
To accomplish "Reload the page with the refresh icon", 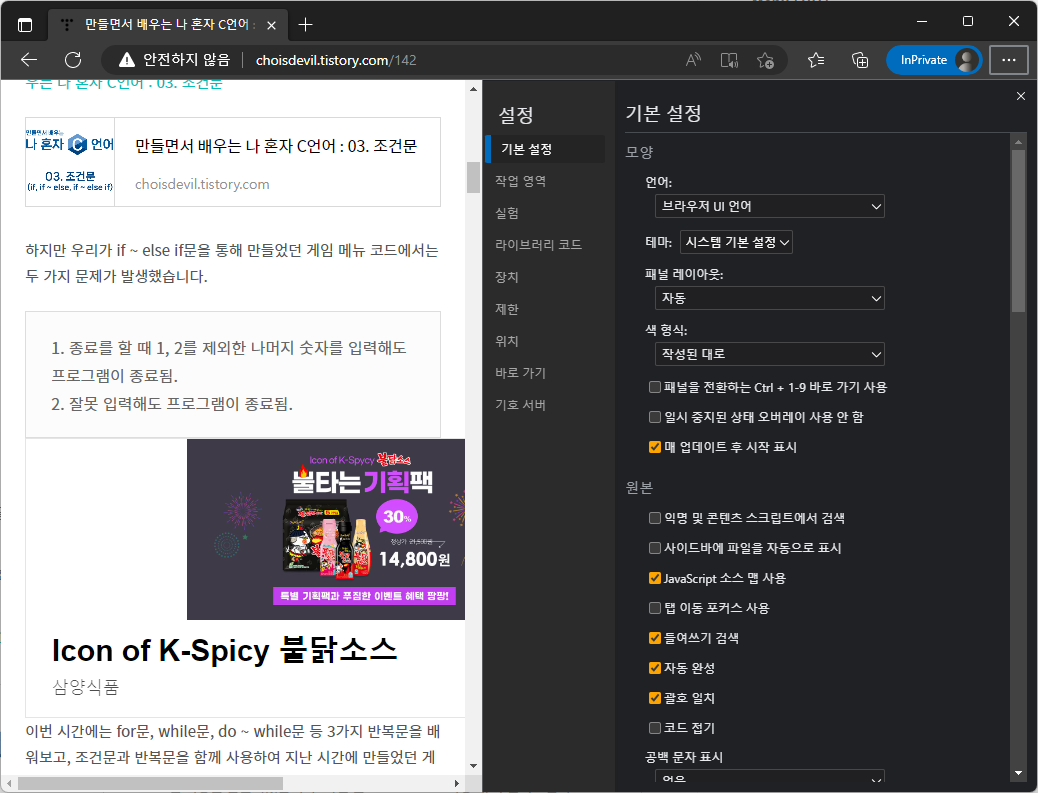I will (73, 60).
